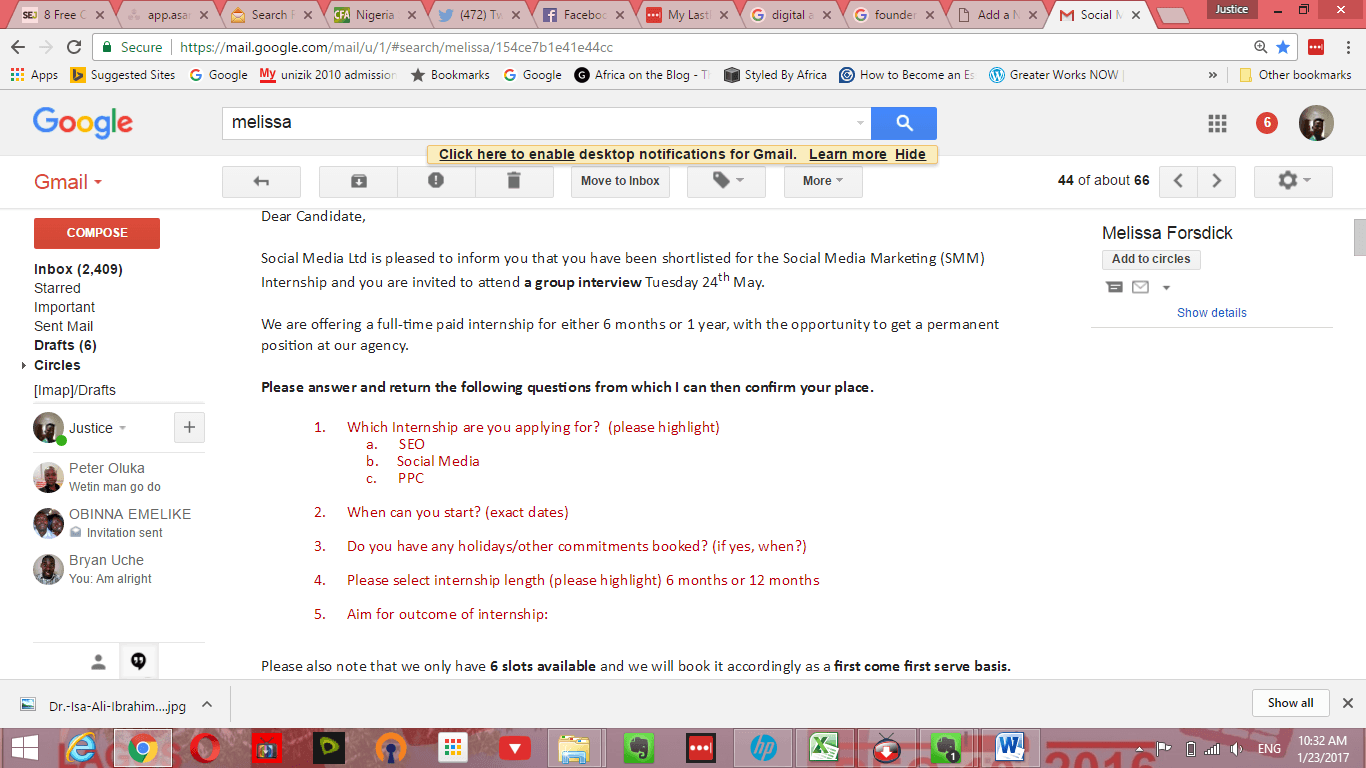View the 6 Google notifications badge
Screen dimensions: 1366x768
(x=1267, y=123)
